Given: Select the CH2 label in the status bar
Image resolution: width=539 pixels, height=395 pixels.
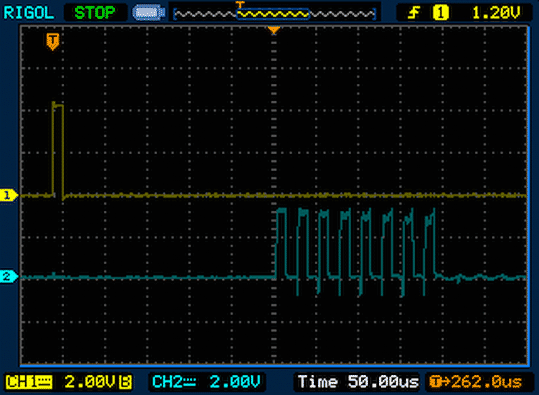Looking at the screenshot, I should 174,382.
